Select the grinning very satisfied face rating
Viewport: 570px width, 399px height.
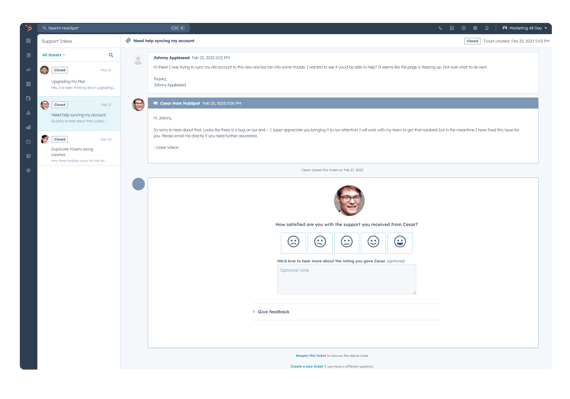[400, 242]
